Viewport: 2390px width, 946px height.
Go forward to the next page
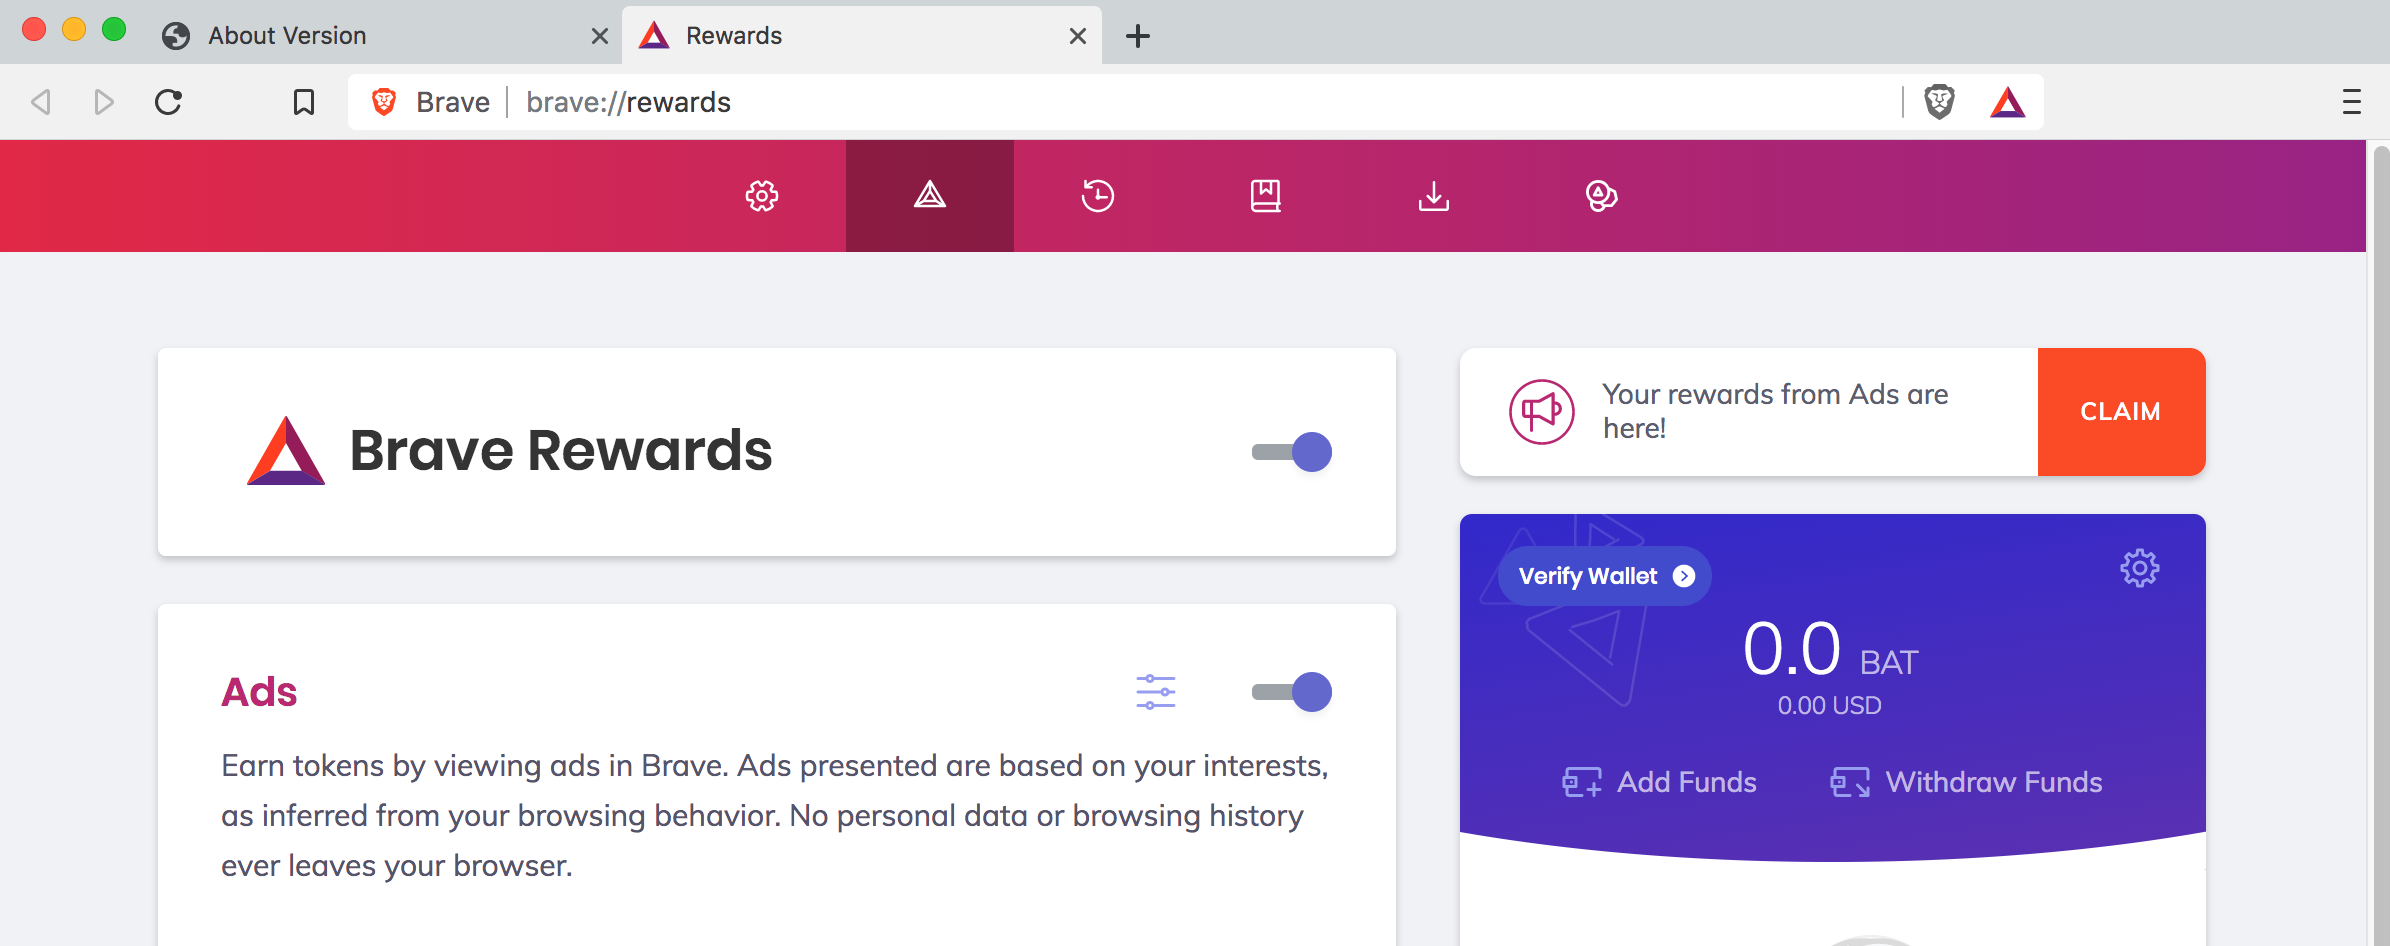tap(104, 102)
